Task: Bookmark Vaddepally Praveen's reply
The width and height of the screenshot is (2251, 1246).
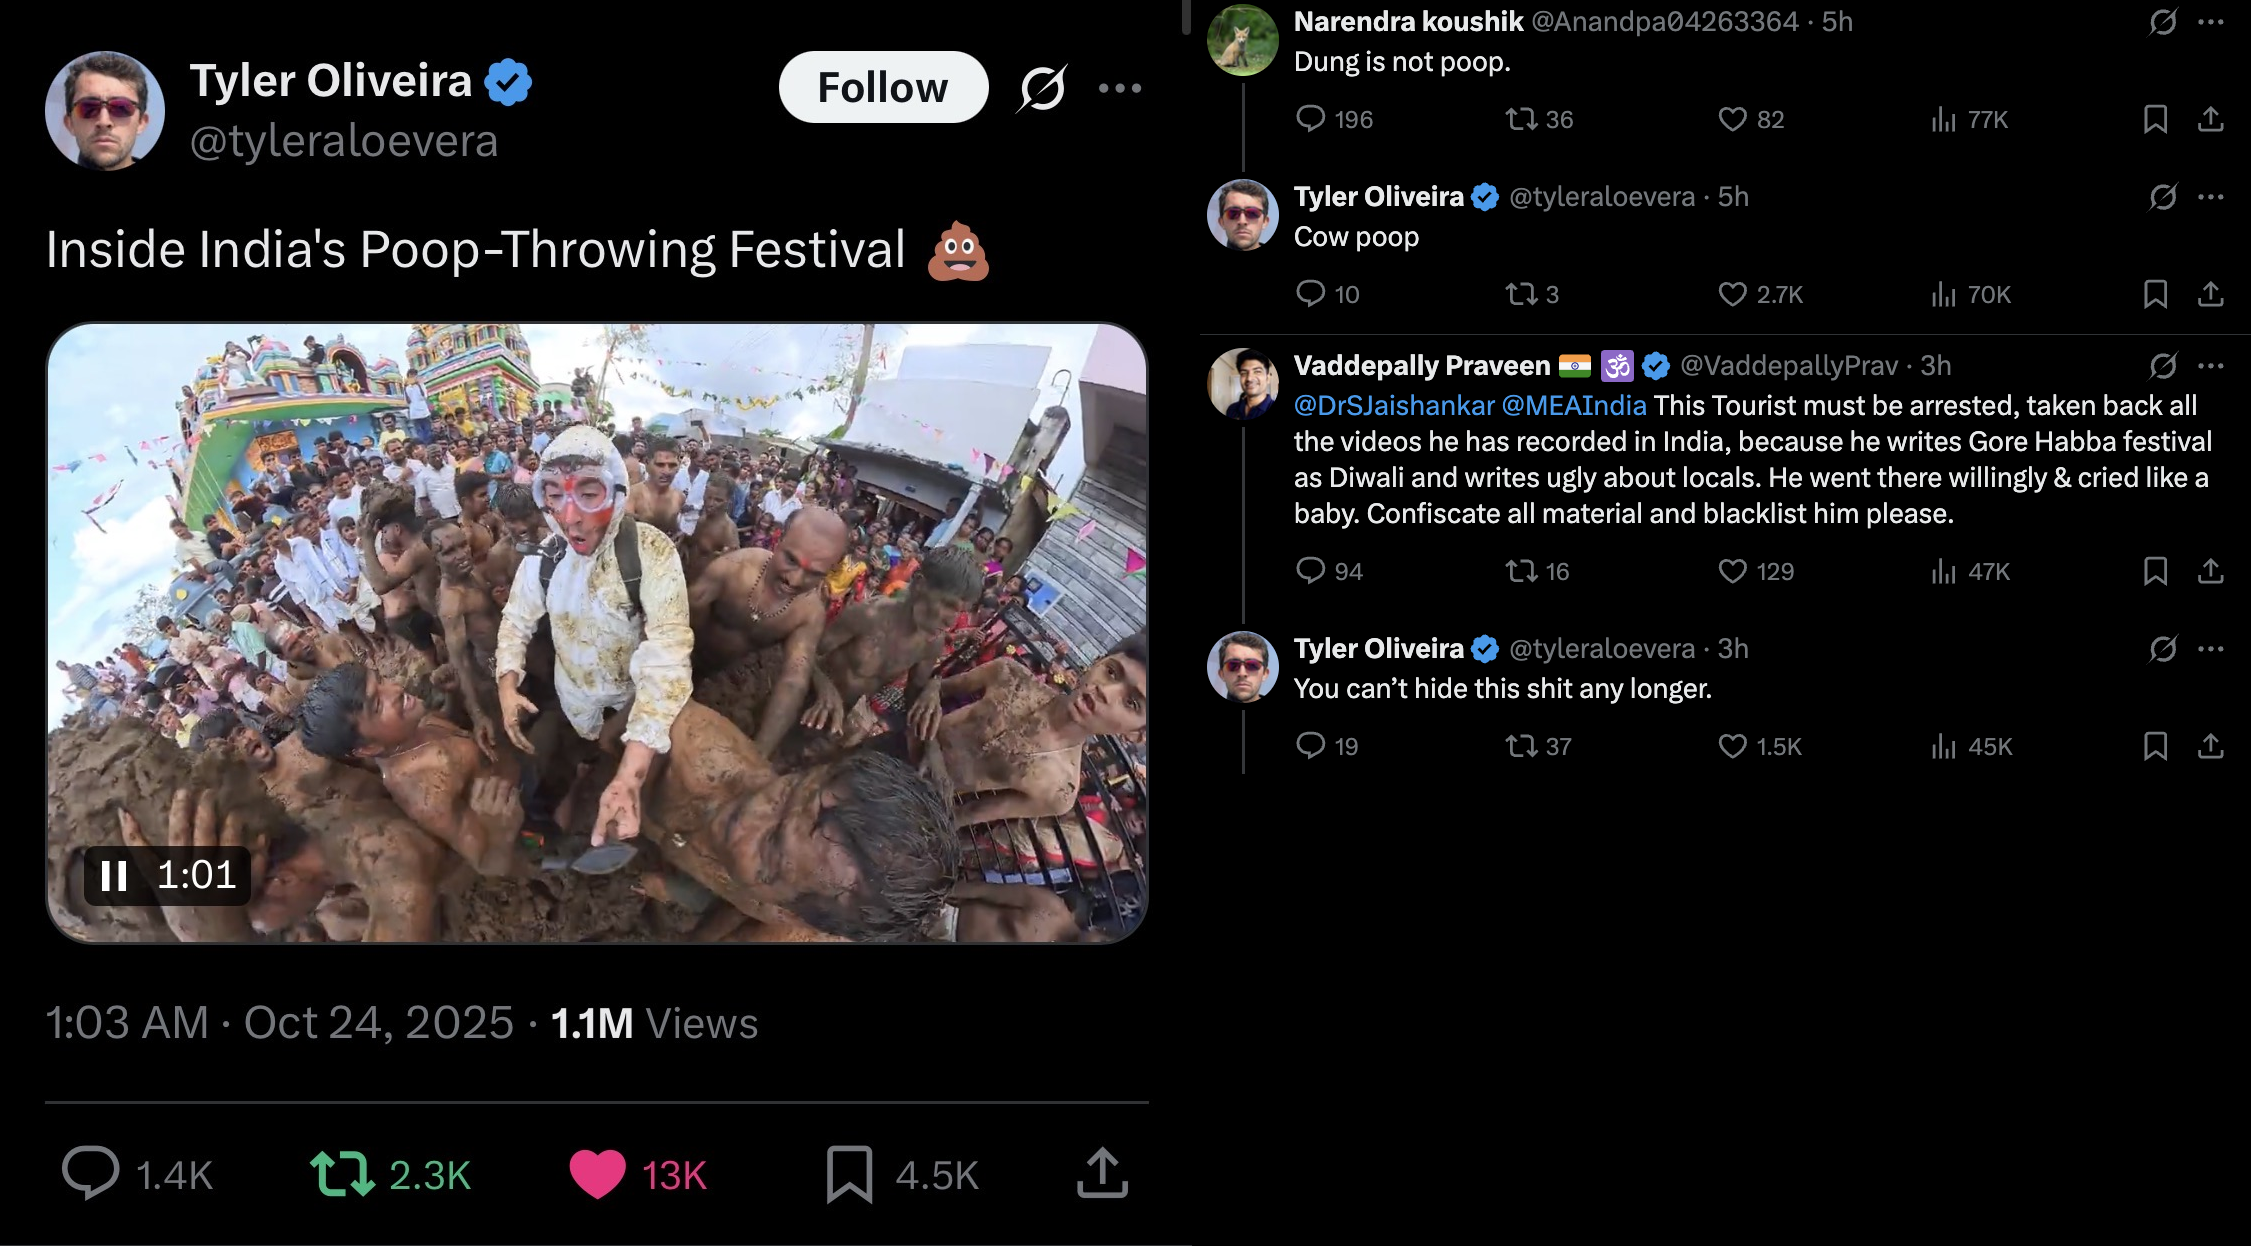Action: 2155,571
